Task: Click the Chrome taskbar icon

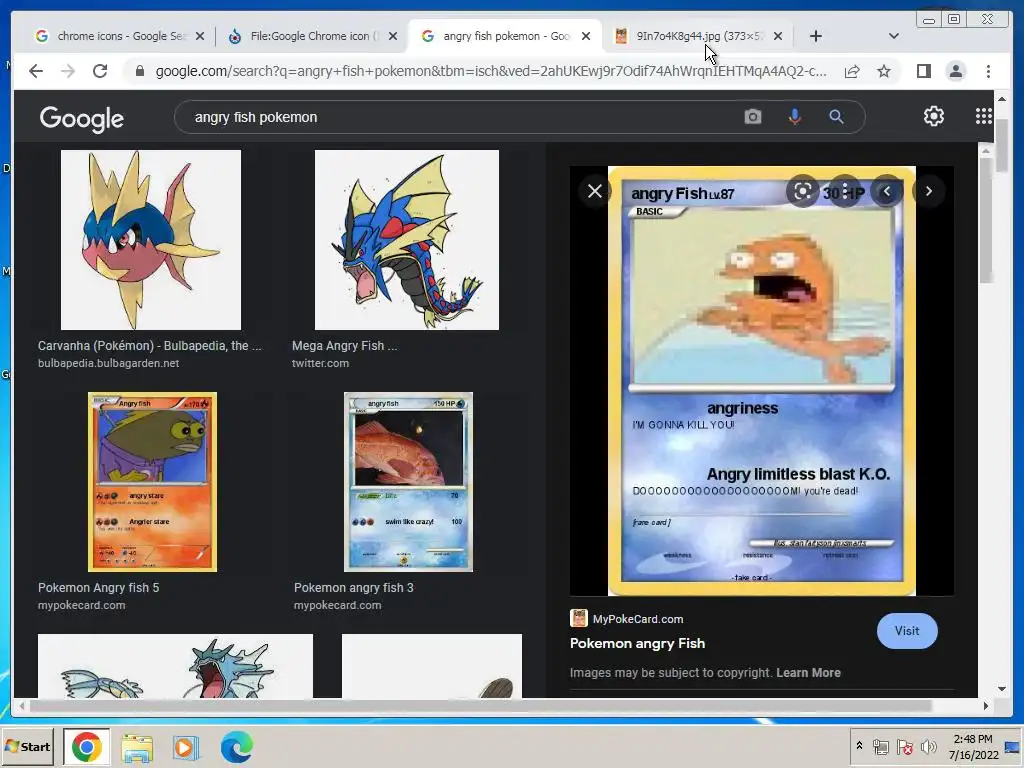Action: 87,746
